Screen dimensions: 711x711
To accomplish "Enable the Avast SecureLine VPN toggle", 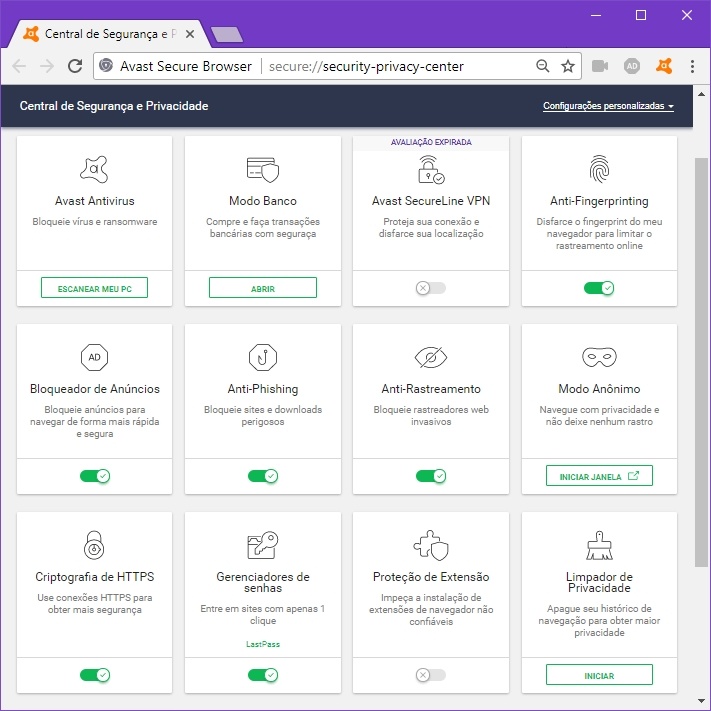I will point(431,288).
